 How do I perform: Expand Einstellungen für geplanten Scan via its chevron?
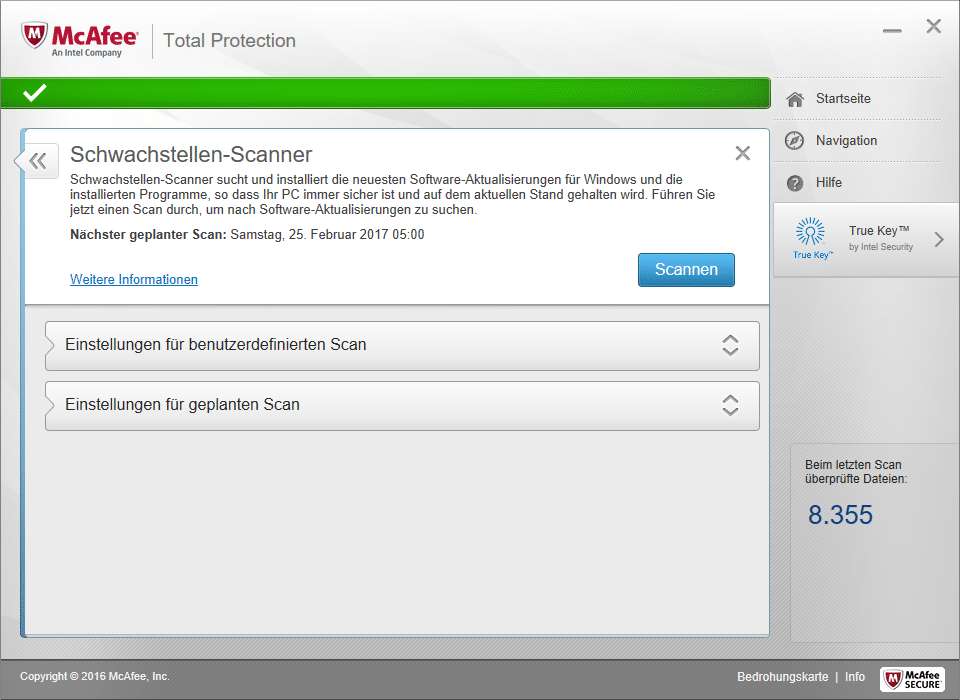click(x=730, y=405)
